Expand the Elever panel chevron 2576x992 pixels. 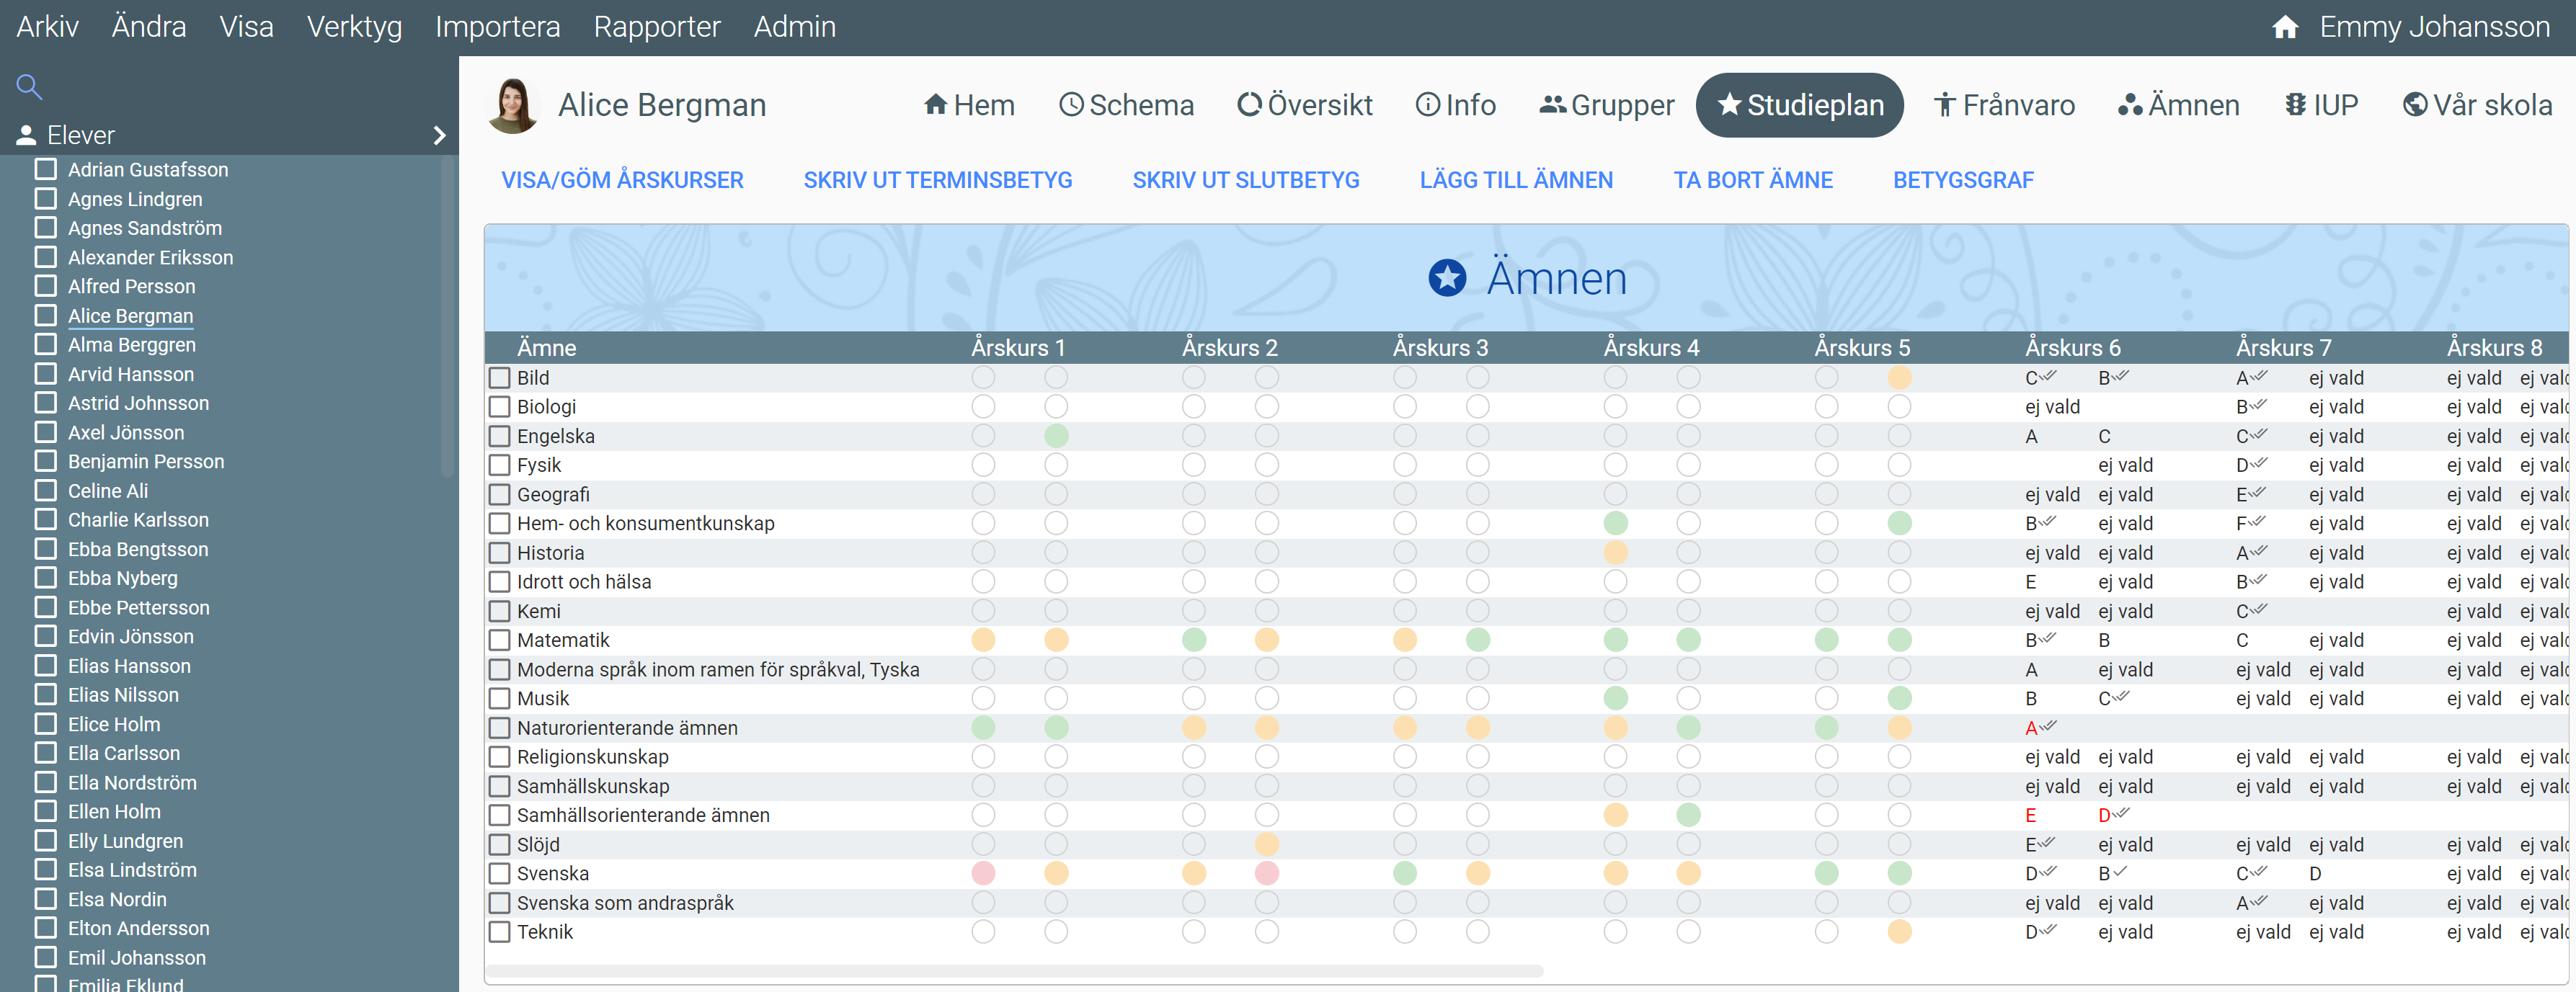439,135
